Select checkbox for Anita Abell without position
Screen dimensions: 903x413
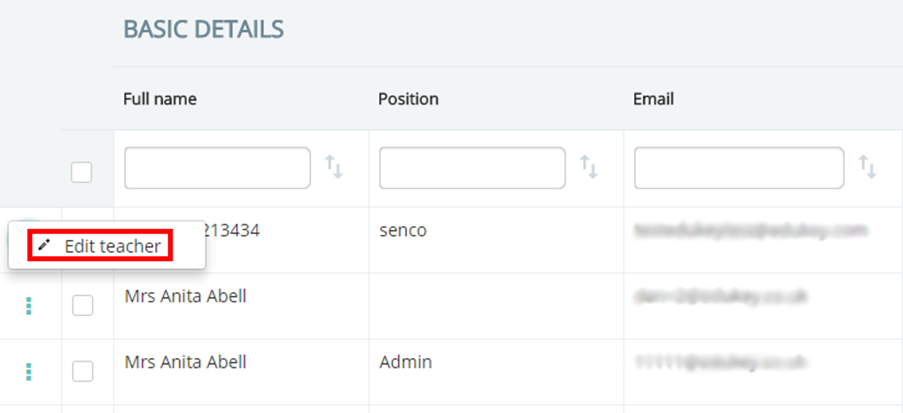(82, 306)
